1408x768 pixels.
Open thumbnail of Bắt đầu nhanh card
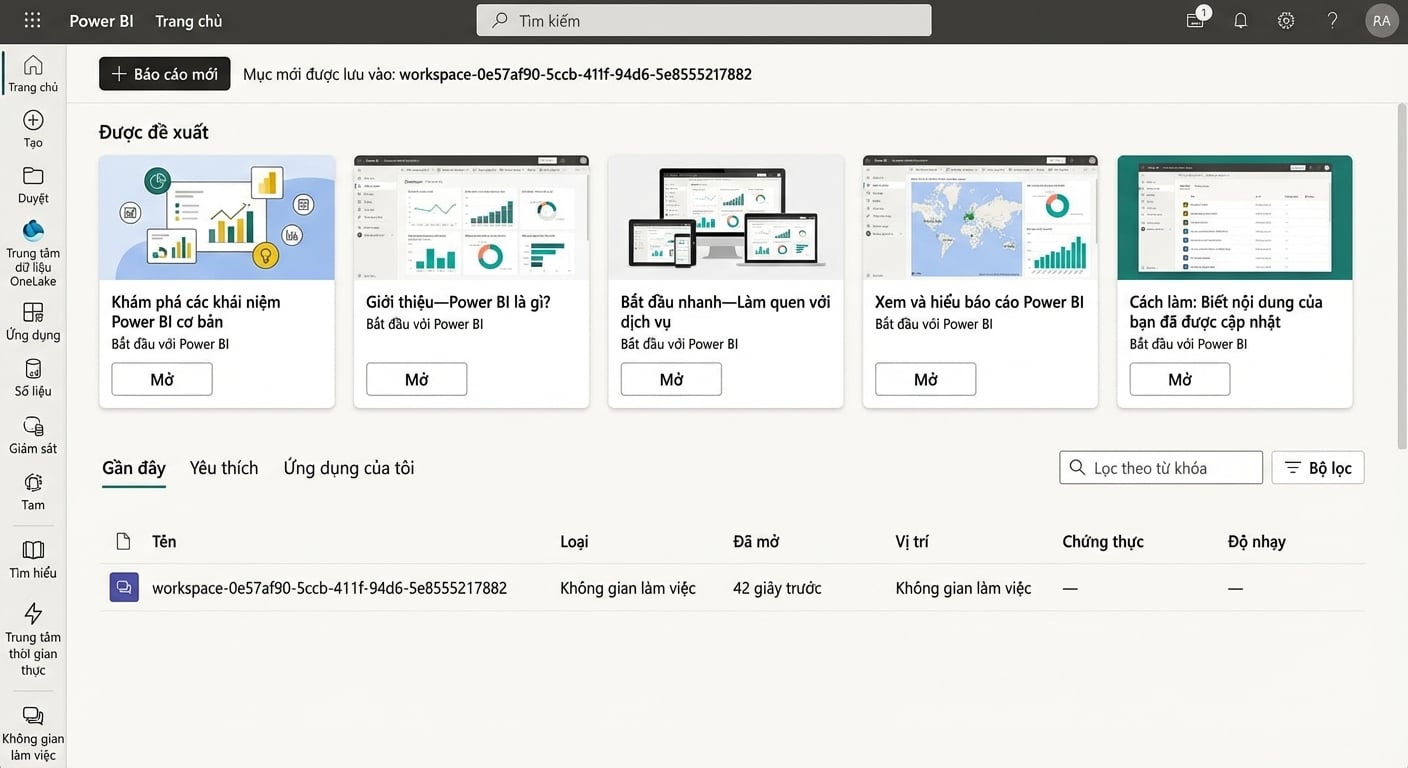click(x=726, y=217)
